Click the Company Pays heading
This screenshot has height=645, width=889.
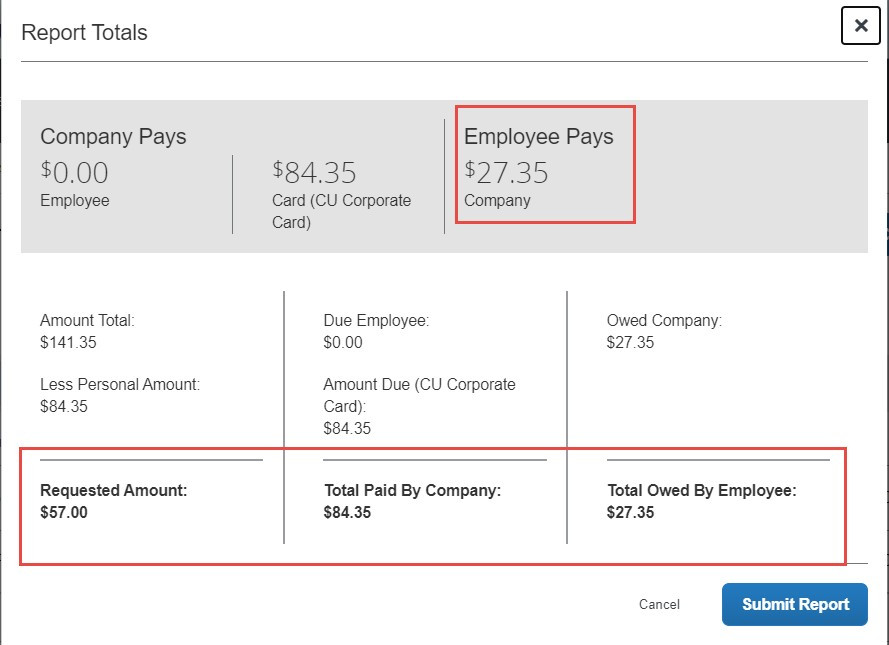tap(112, 137)
